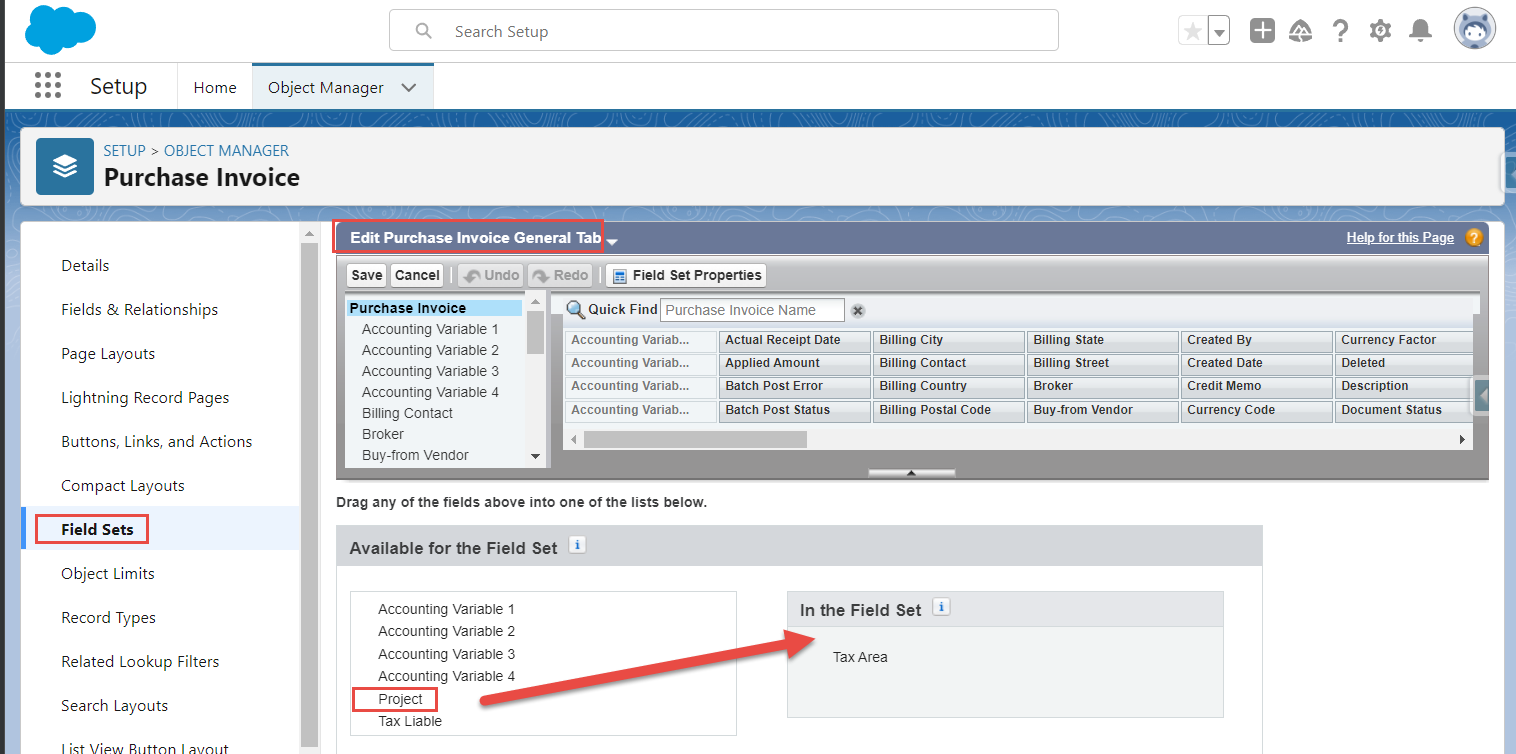Click the Billing Postal Code field tile
The image size is (1516, 754).
(948, 411)
